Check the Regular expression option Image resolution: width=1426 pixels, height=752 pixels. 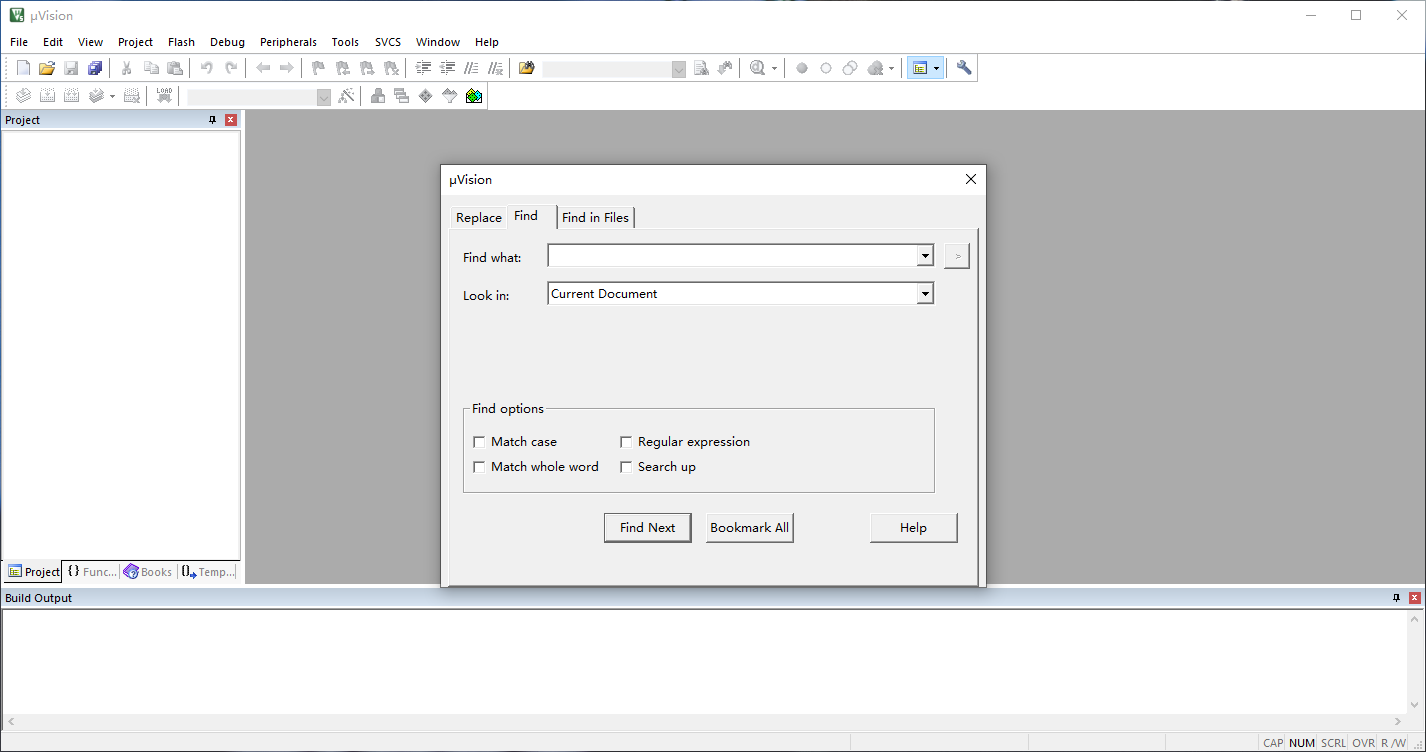[x=627, y=442]
